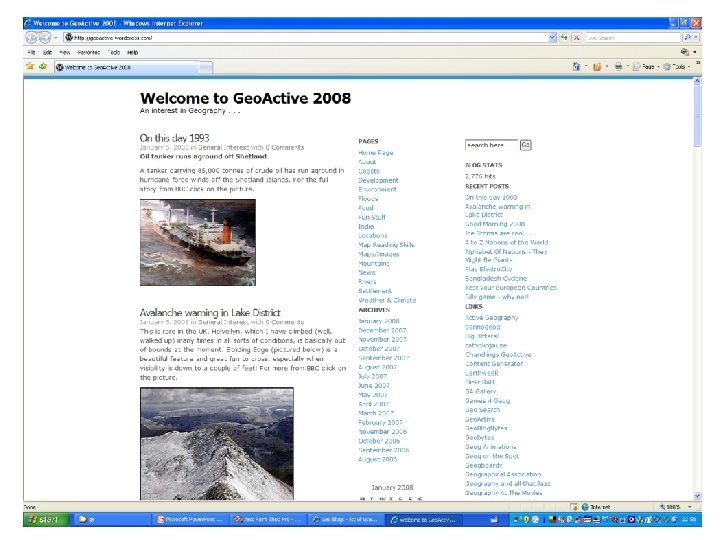
Task: Run search with the magnifier icon
Action: coord(687,38)
